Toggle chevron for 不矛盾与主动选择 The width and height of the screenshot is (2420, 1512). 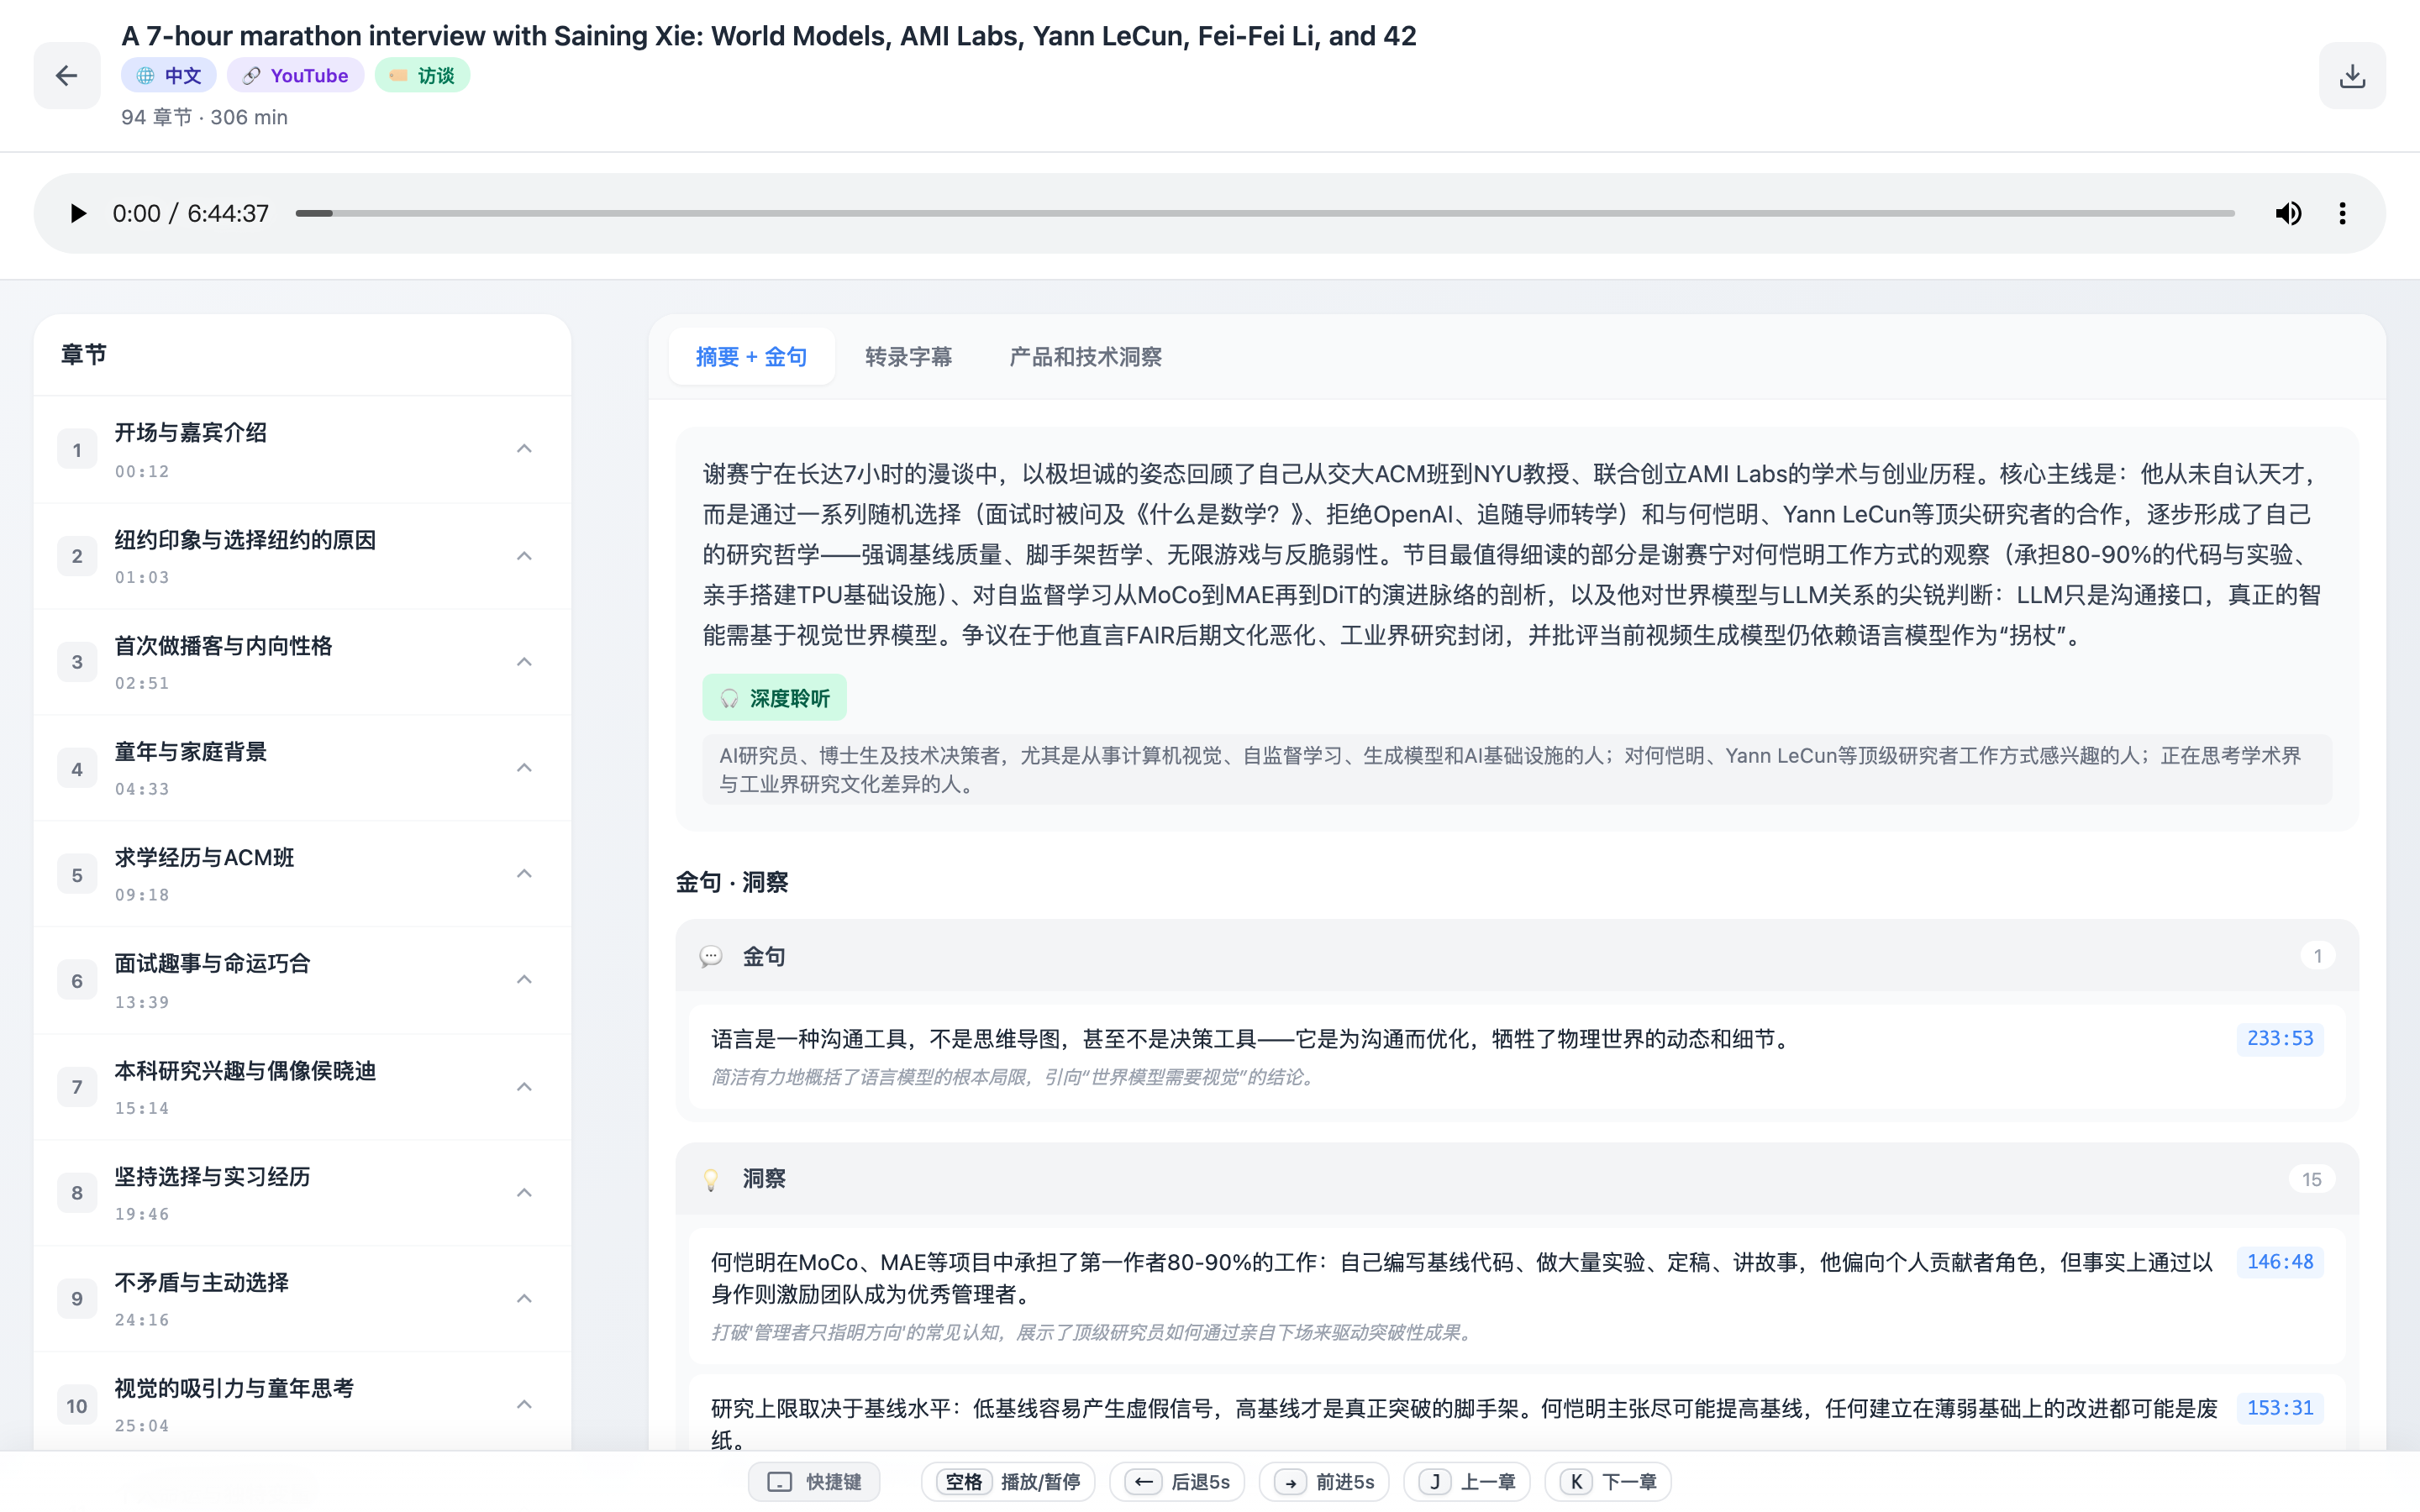[524, 1299]
